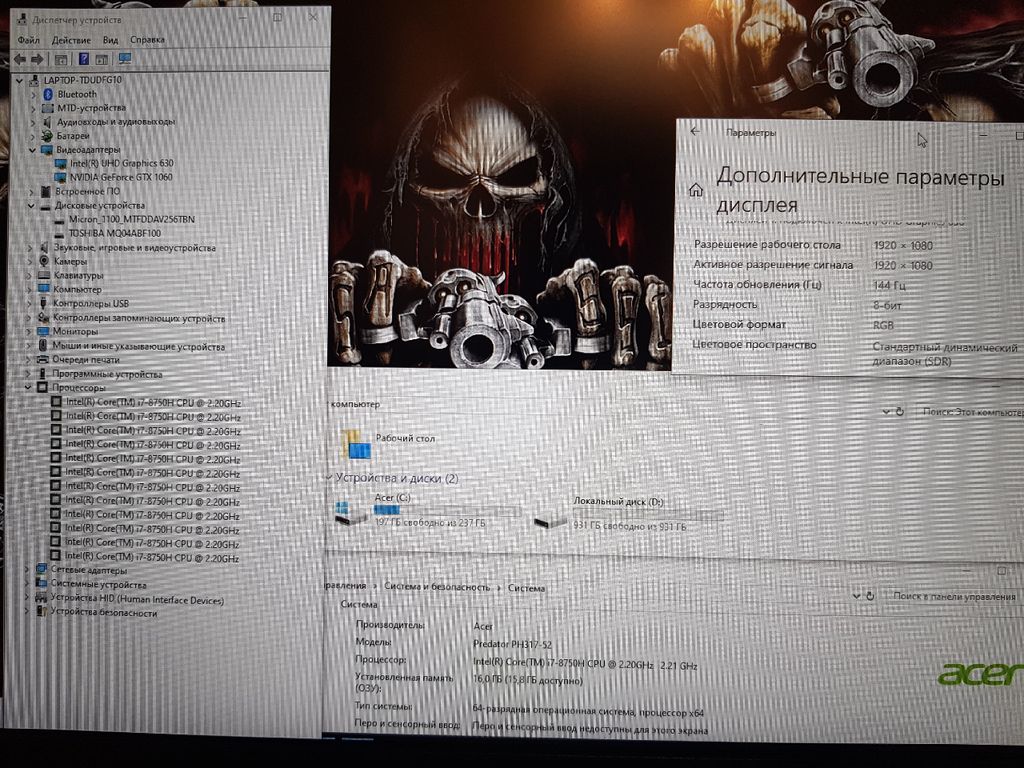Click the Система breadcrumb in Control Panel

tap(526, 588)
